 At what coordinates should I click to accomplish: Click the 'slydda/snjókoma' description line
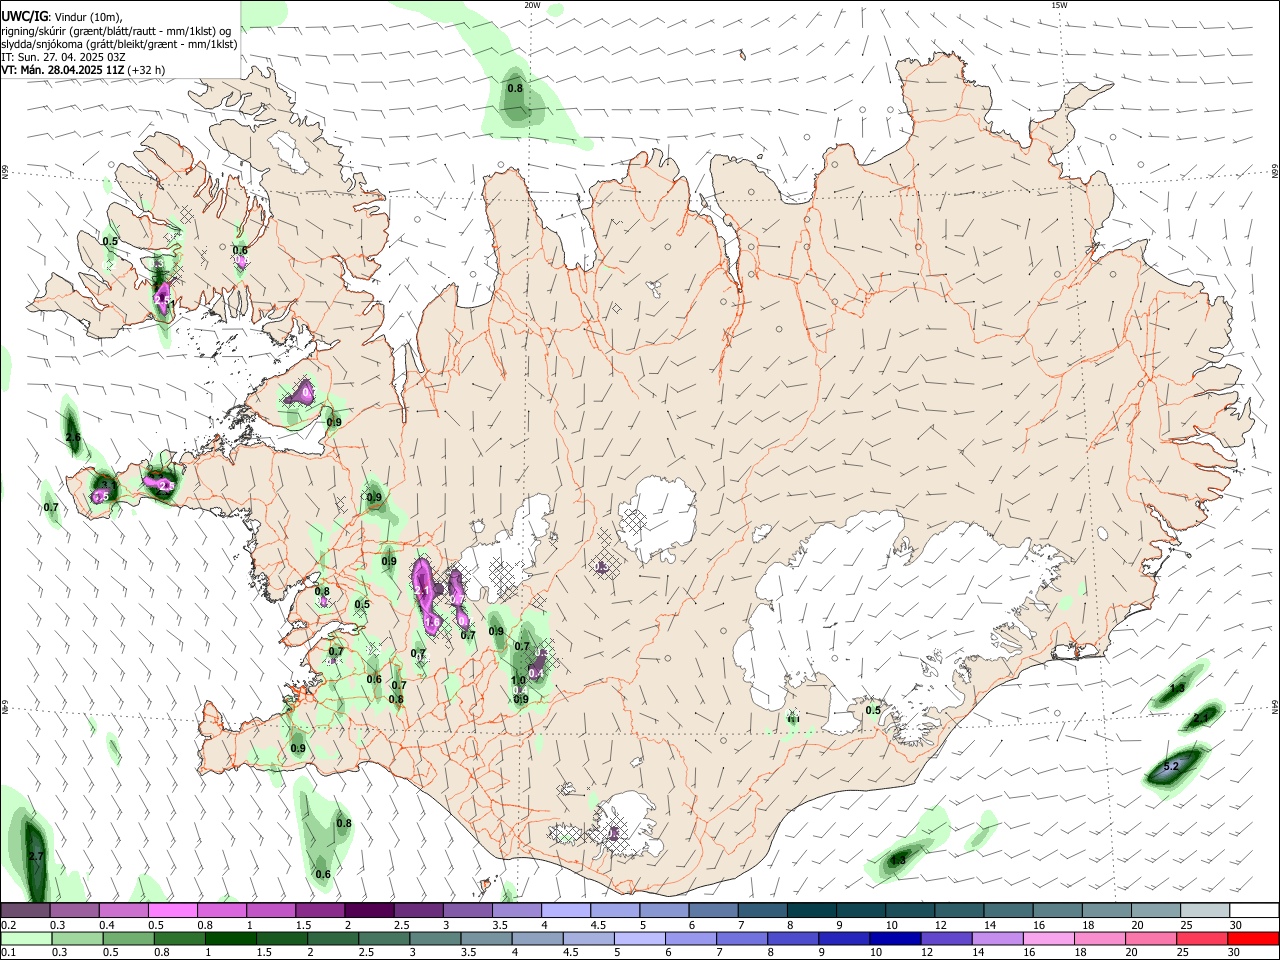point(119,44)
